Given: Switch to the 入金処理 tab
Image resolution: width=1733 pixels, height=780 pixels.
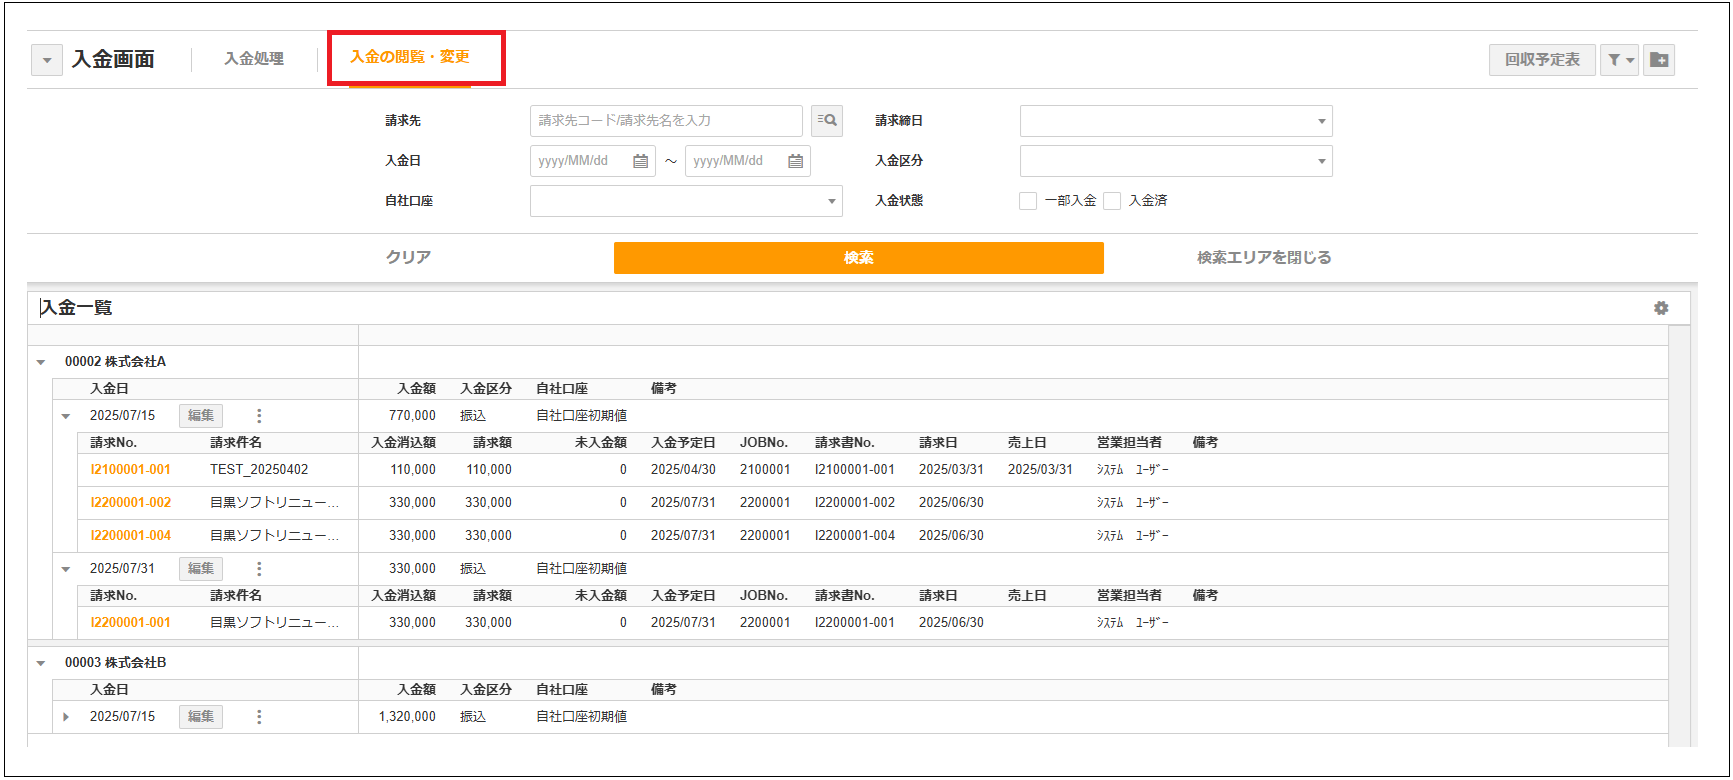Looking at the screenshot, I should click(254, 59).
